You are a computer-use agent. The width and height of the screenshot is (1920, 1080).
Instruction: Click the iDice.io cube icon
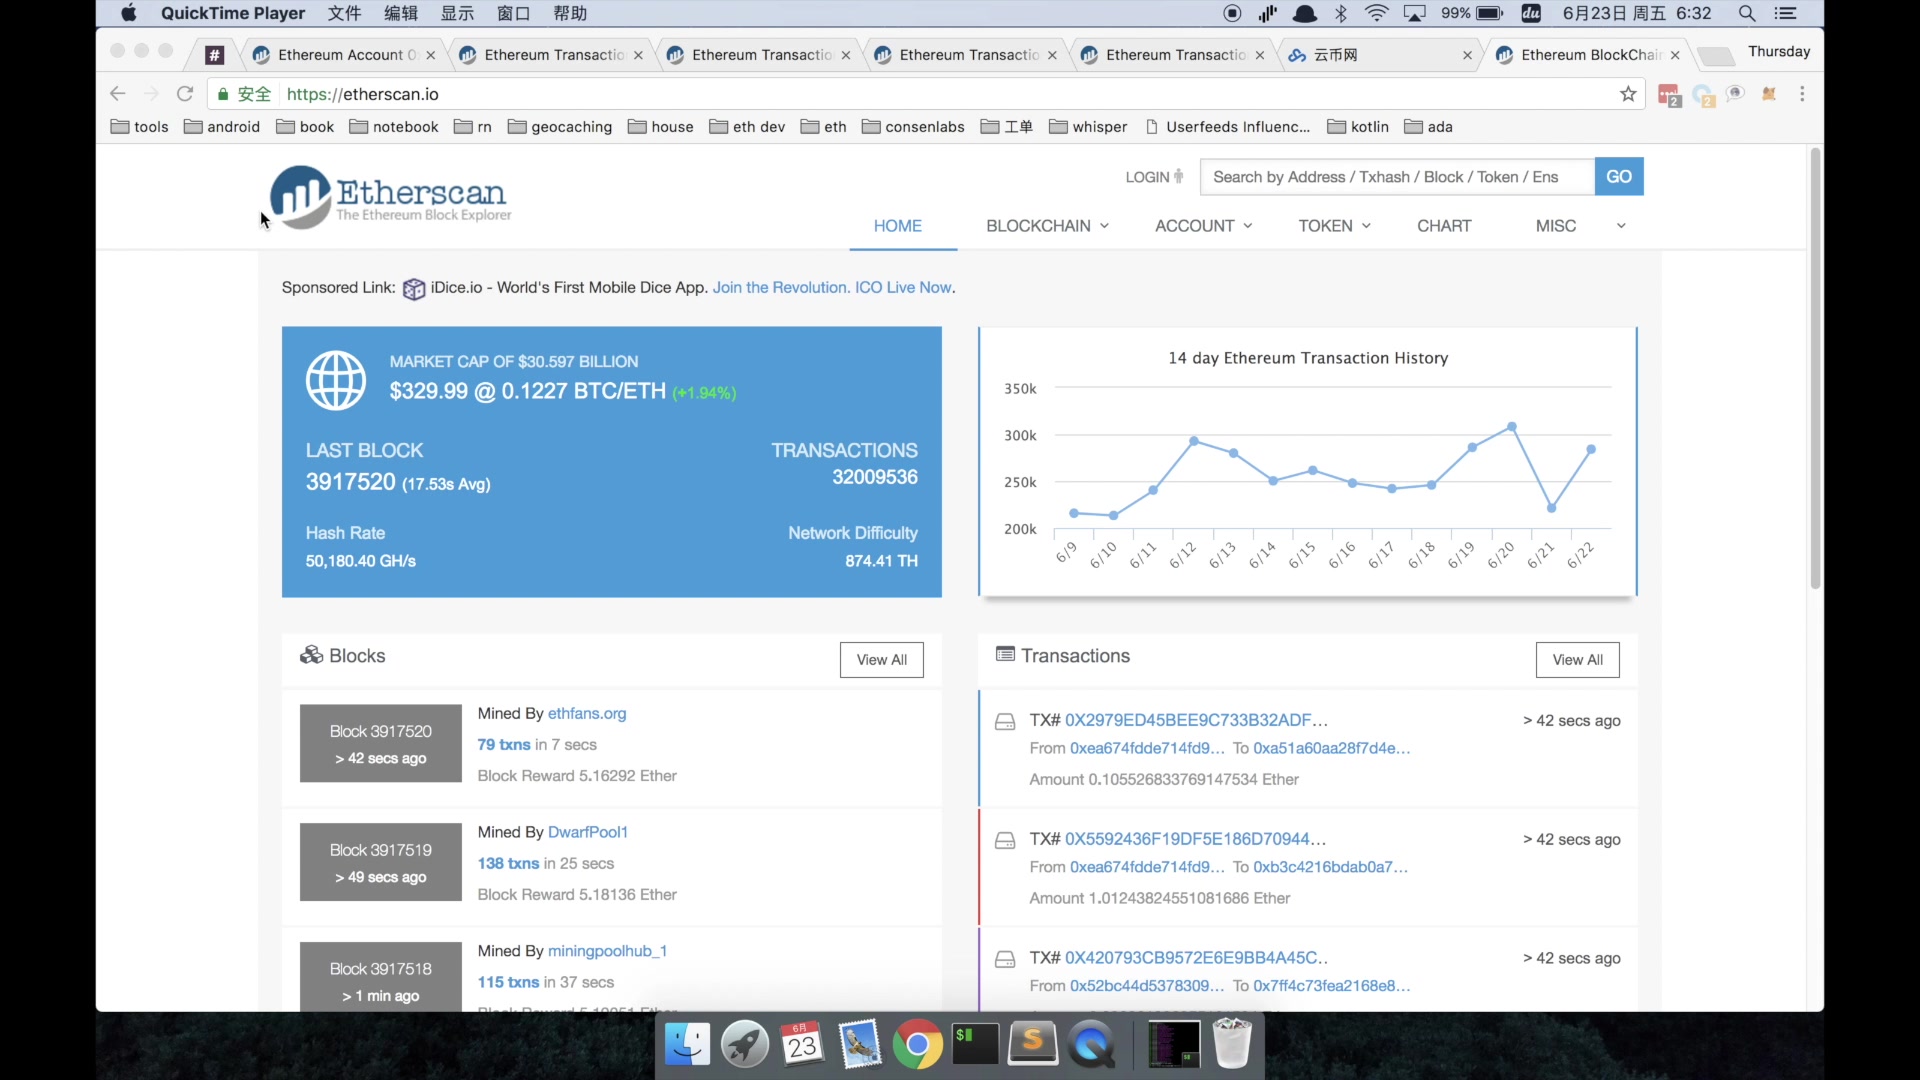click(414, 289)
